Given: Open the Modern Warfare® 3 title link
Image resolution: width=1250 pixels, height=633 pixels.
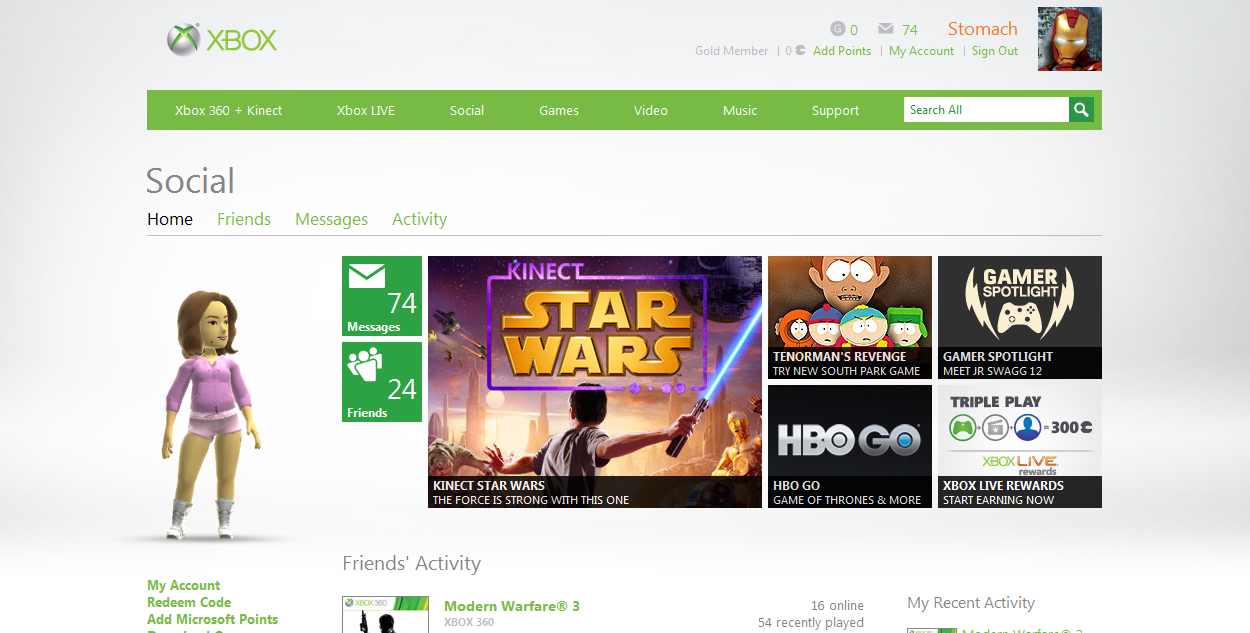Looking at the screenshot, I should coord(512,606).
